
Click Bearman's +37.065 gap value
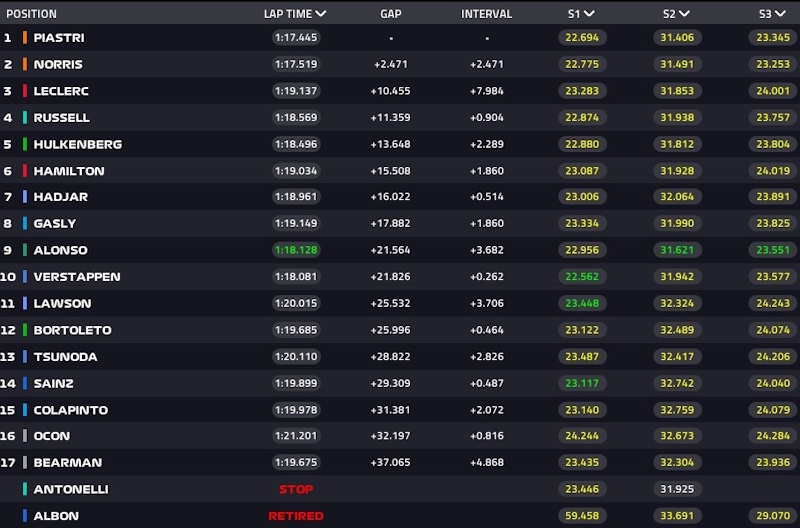click(x=391, y=463)
